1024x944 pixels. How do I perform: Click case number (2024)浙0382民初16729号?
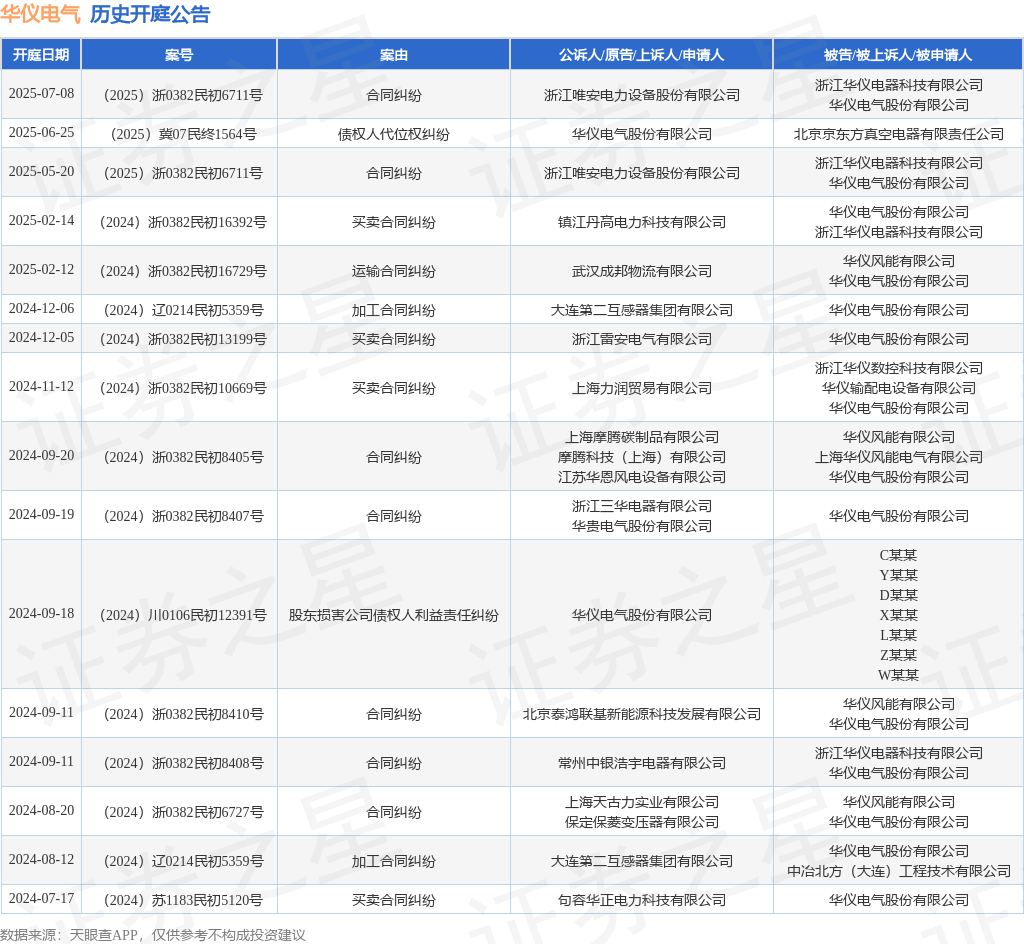pyautogui.click(x=180, y=272)
